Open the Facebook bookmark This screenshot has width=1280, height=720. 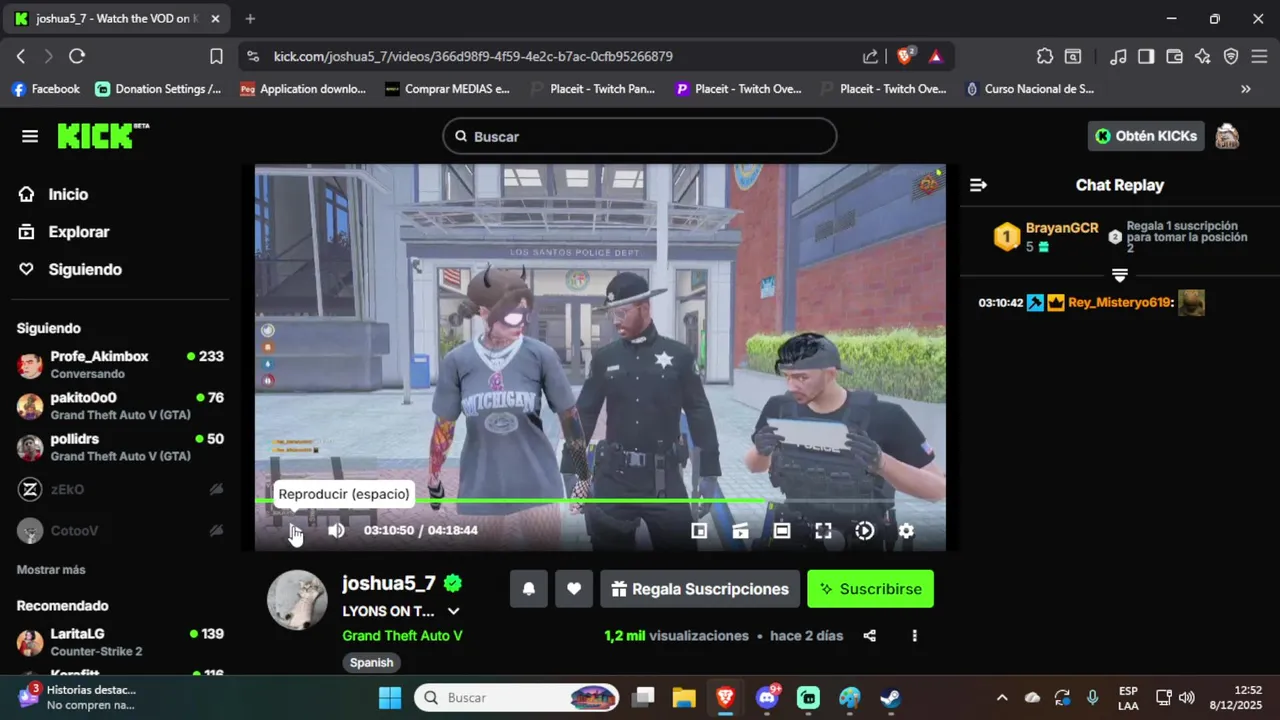(x=45, y=89)
